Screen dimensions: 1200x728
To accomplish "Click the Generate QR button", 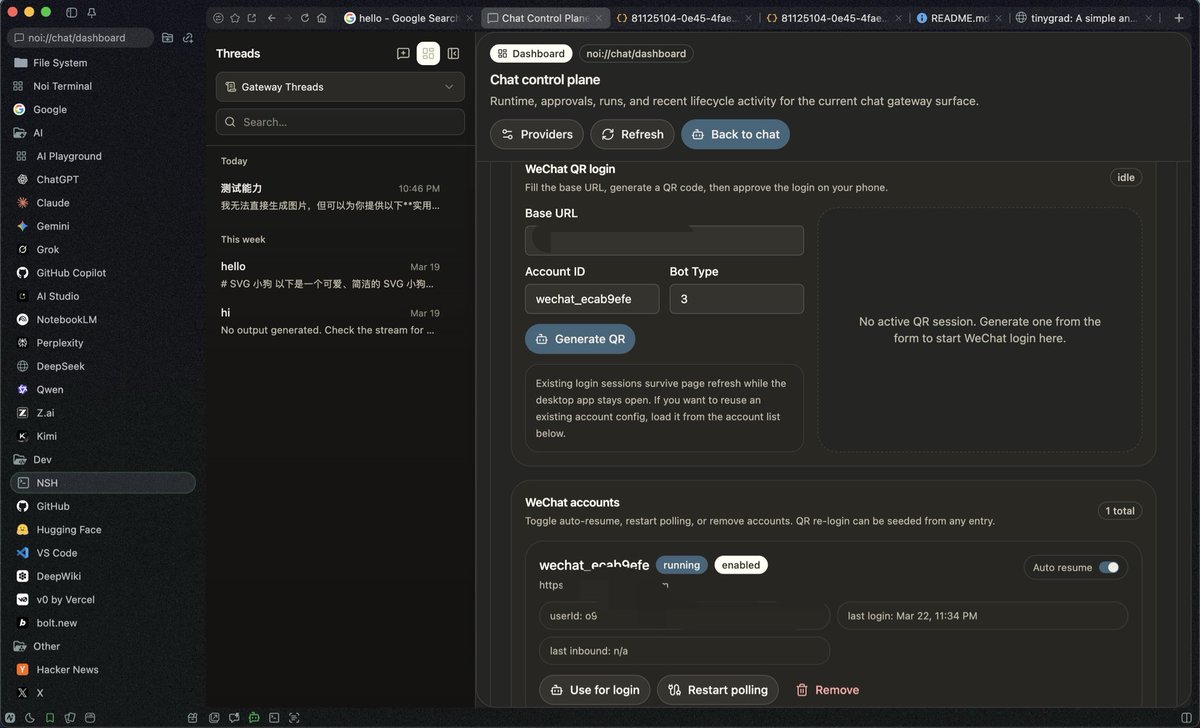I will click(580, 339).
